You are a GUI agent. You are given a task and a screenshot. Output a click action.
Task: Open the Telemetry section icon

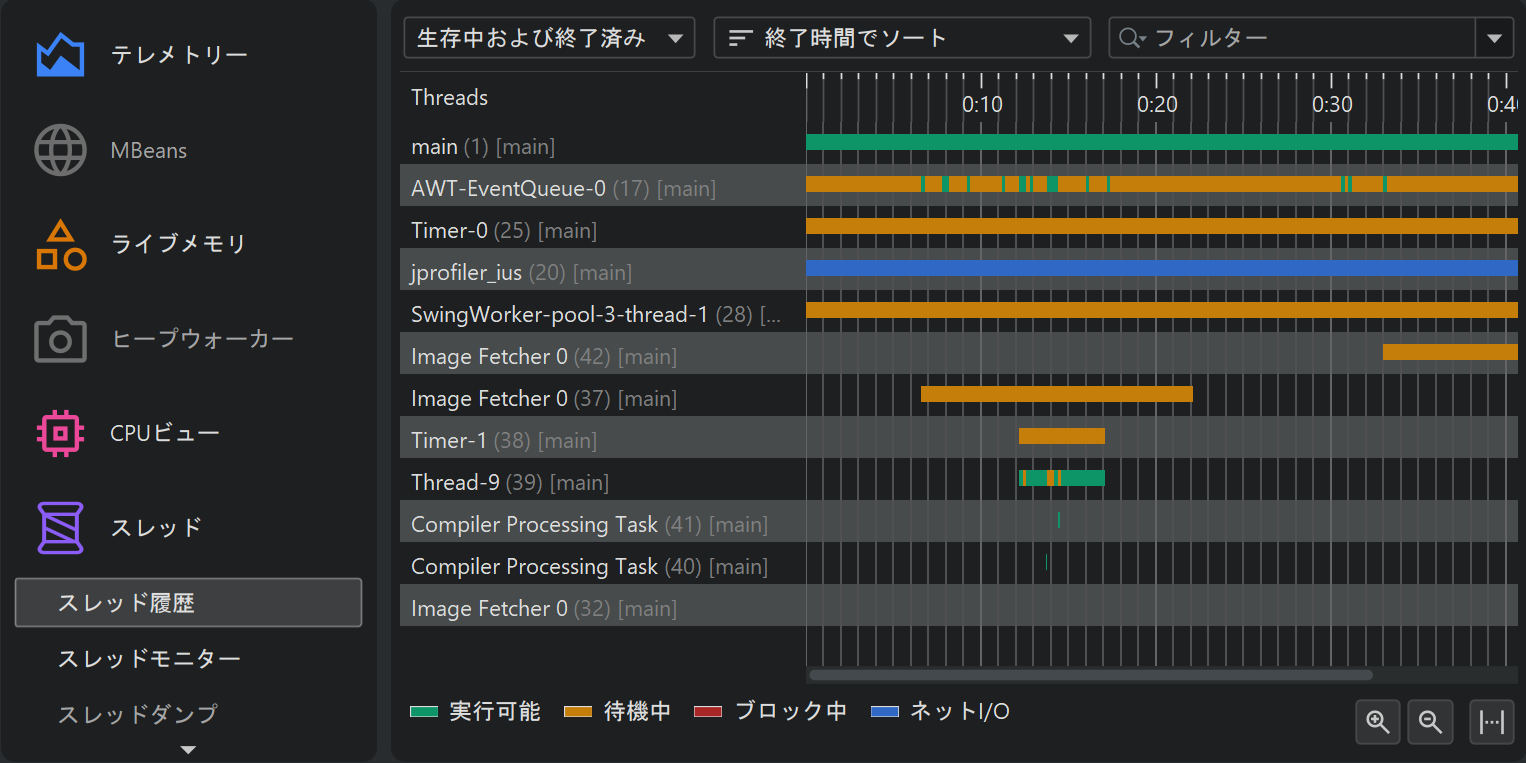pos(60,55)
